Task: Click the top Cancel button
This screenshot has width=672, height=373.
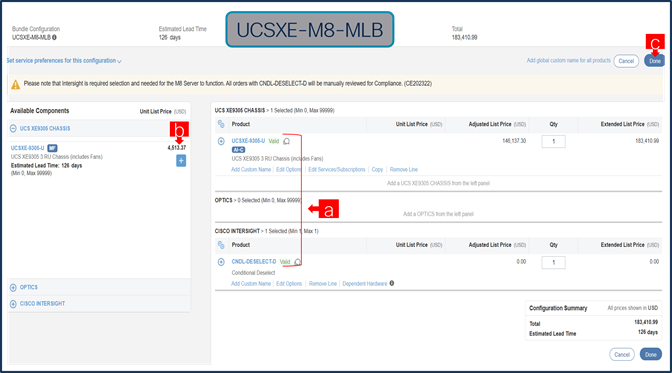Action: [626, 61]
